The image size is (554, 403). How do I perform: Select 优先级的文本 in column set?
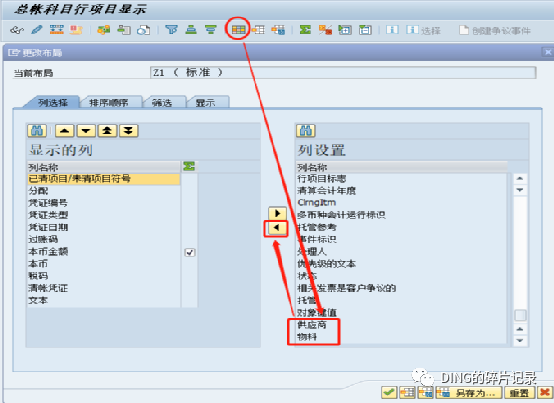coord(402,264)
